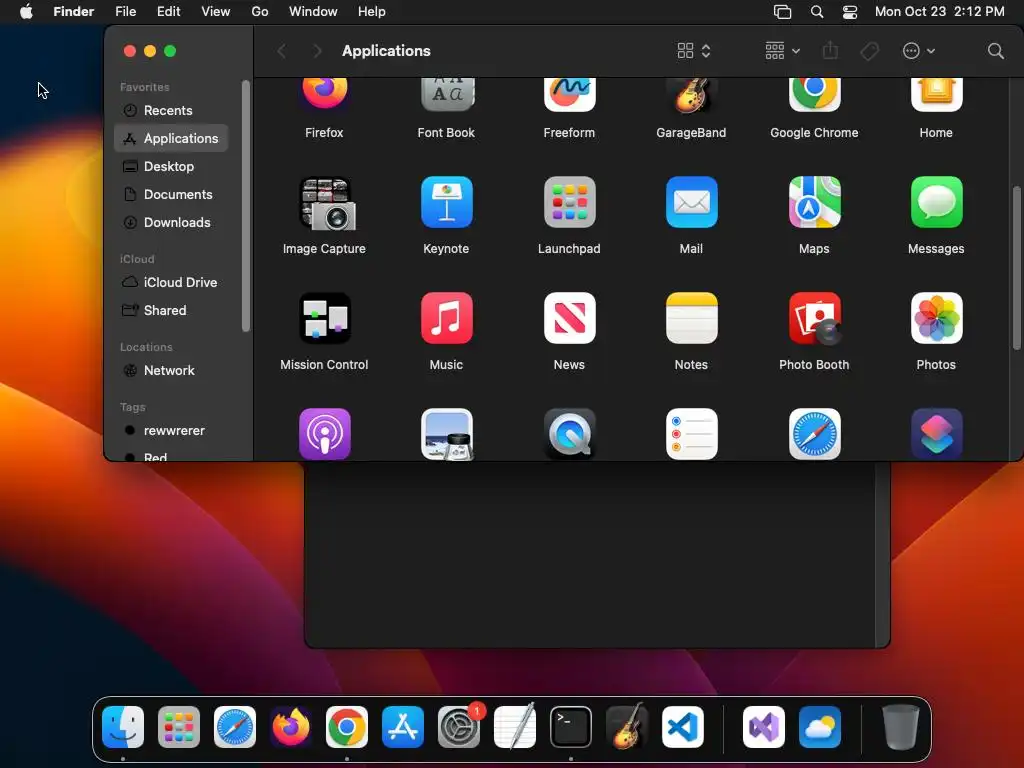Open Spotlight search in the menu bar
The image size is (1024, 768).
pyautogui.click(x=816, y=12)
